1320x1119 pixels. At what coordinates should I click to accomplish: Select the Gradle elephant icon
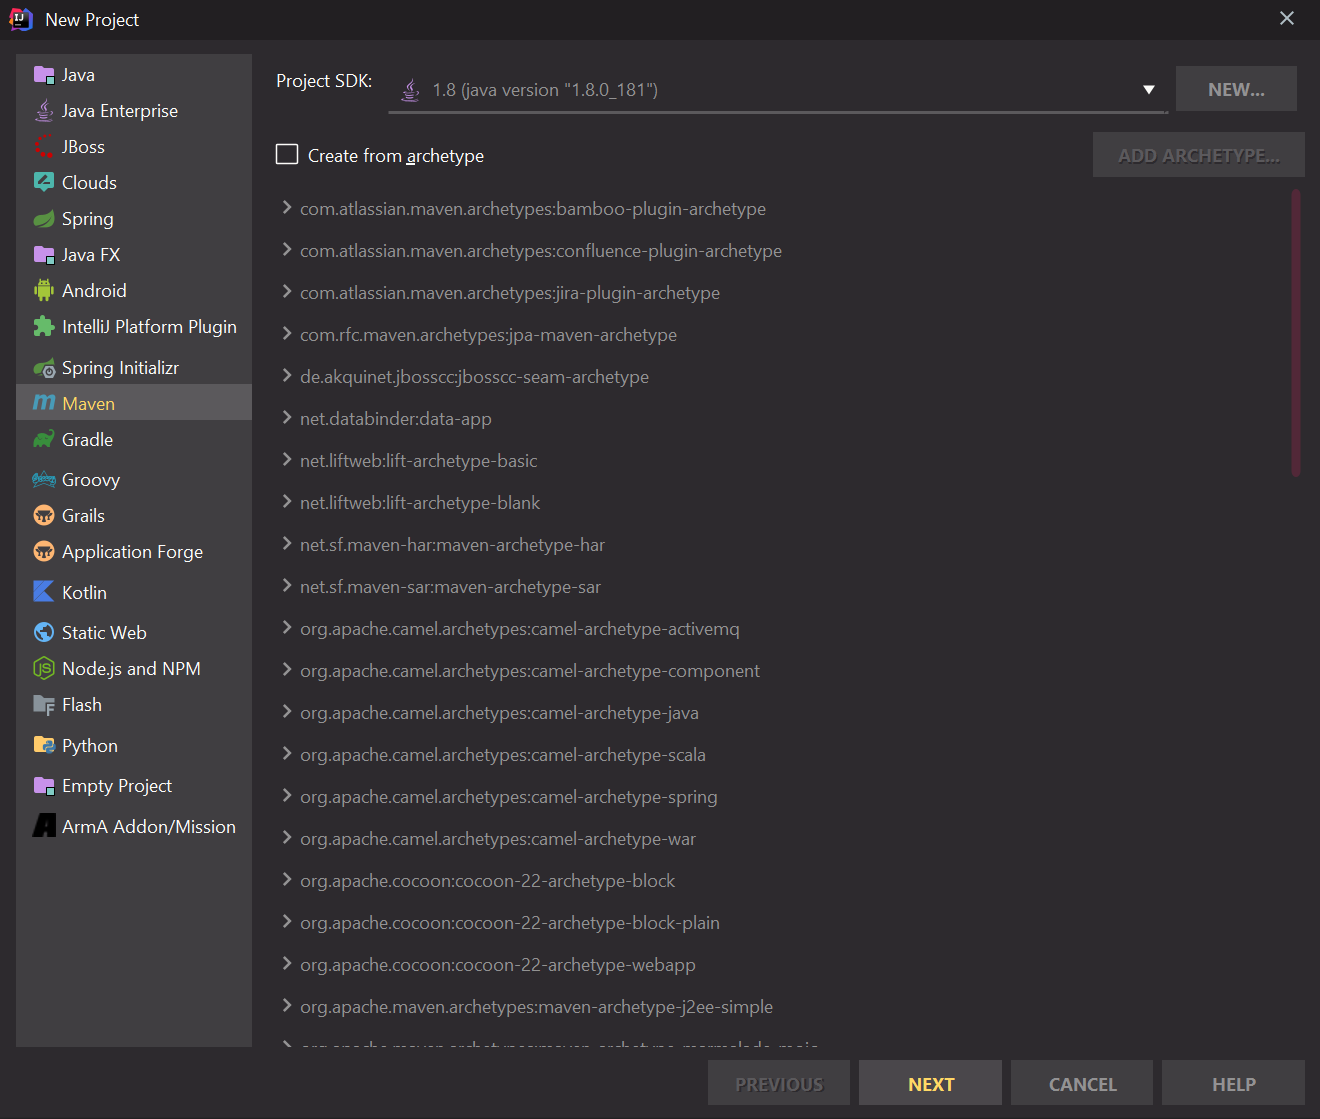point(44,440)
